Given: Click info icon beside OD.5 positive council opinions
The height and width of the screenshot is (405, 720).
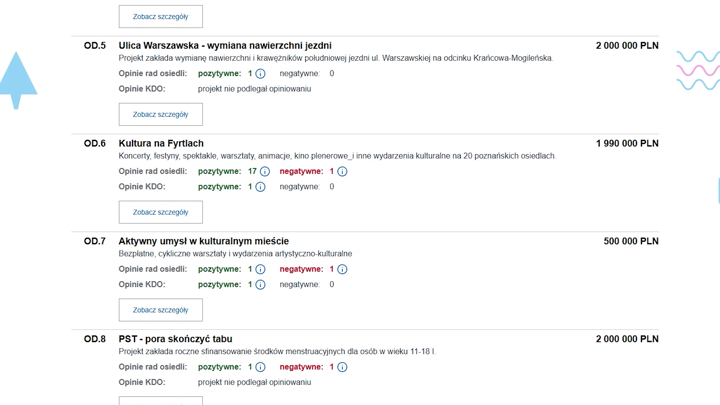Looking at the screenshot, I should tap(260, 74).
